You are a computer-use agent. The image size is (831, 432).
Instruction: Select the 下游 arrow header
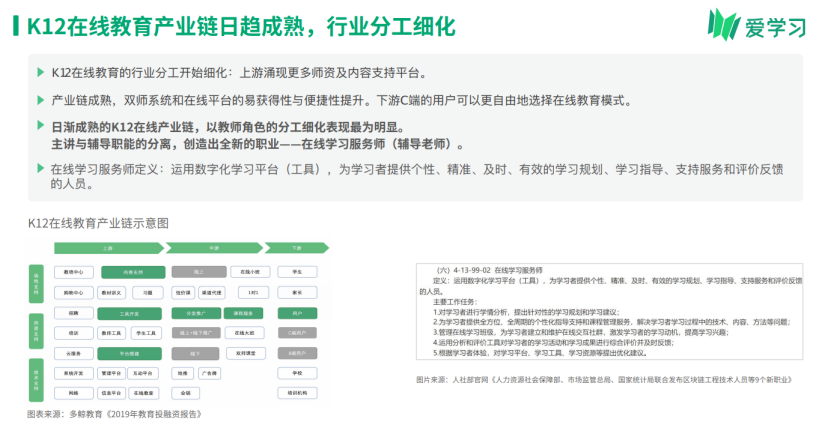coord(297,247)
